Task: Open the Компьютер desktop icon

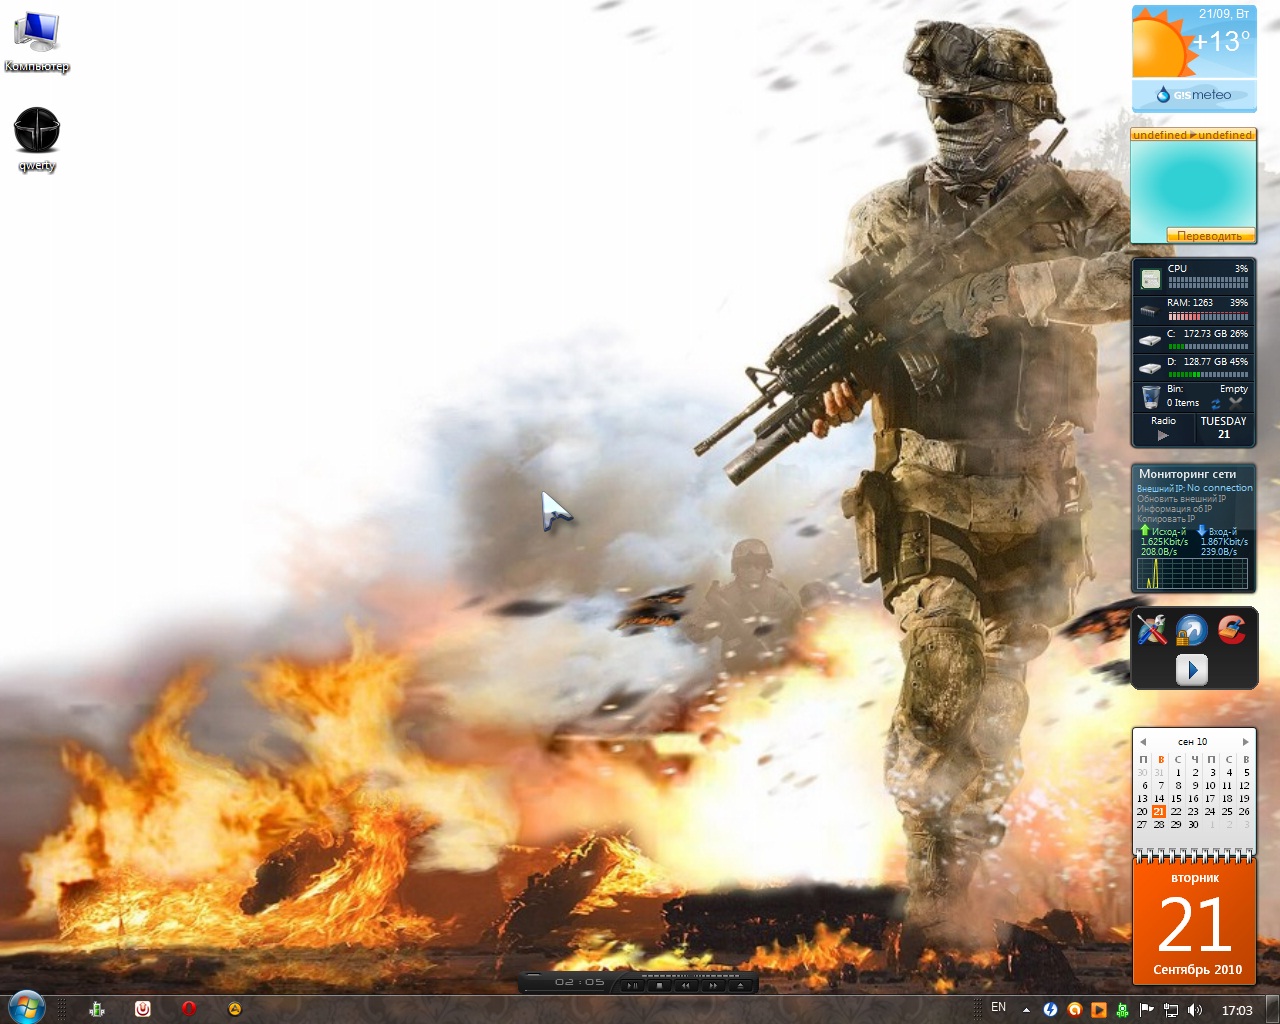Action: [37, 41]
